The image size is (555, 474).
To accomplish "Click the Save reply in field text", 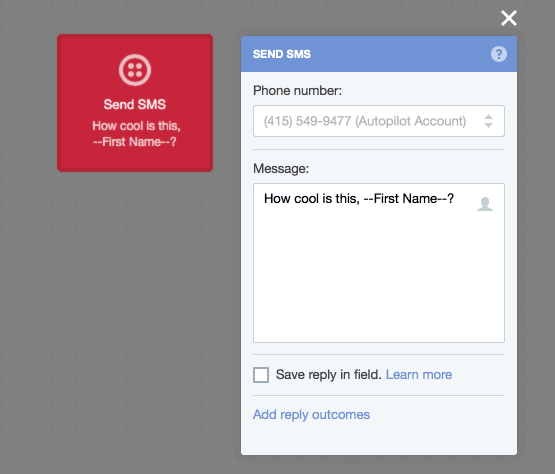I will coord(328,375).
